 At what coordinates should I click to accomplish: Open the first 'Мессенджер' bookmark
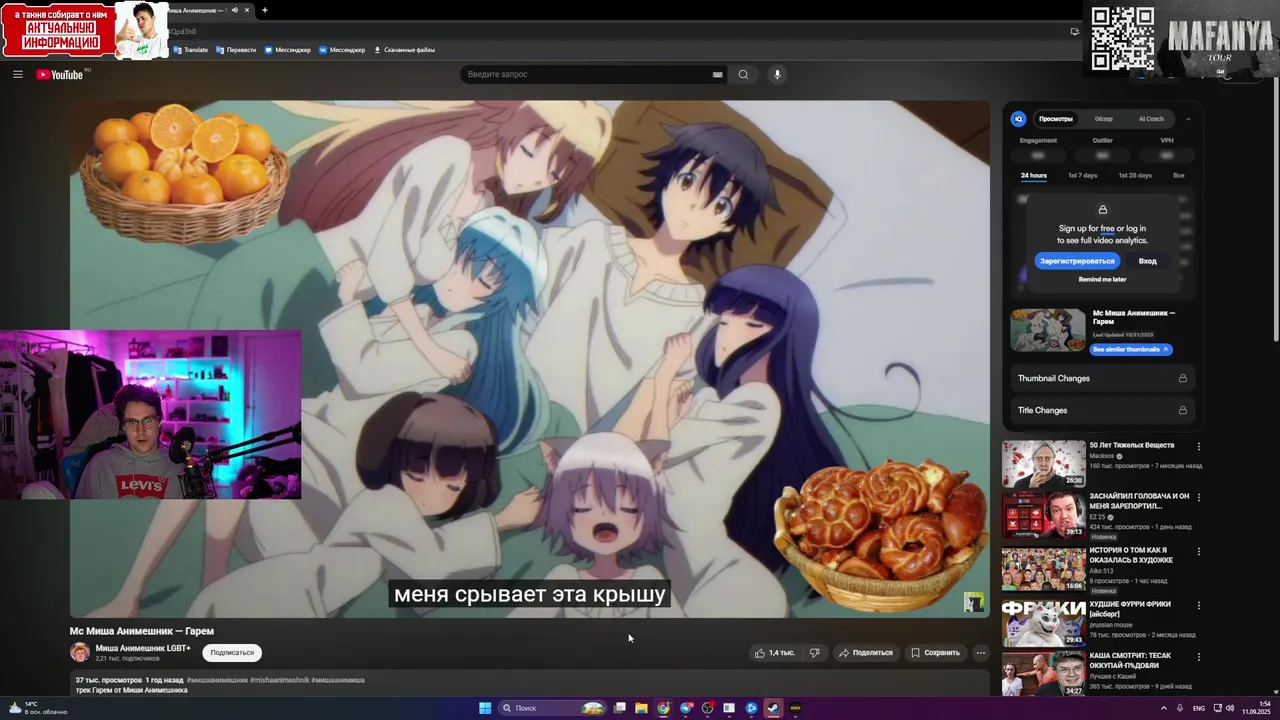288,50
